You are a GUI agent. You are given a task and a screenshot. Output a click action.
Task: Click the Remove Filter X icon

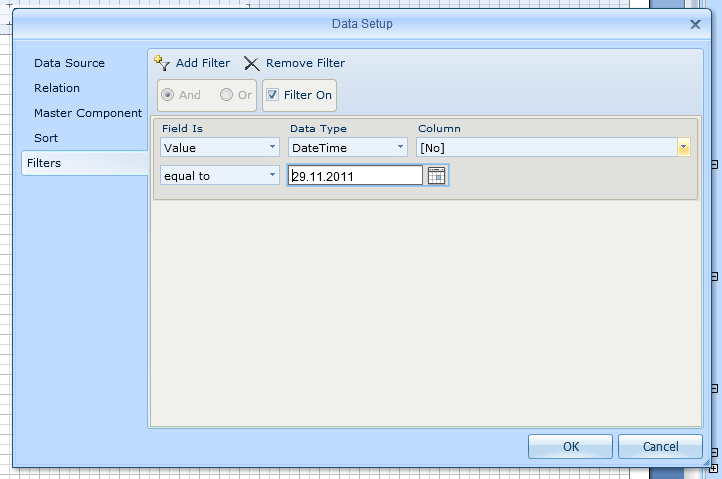pyautogui.click(x=251, y=64)
